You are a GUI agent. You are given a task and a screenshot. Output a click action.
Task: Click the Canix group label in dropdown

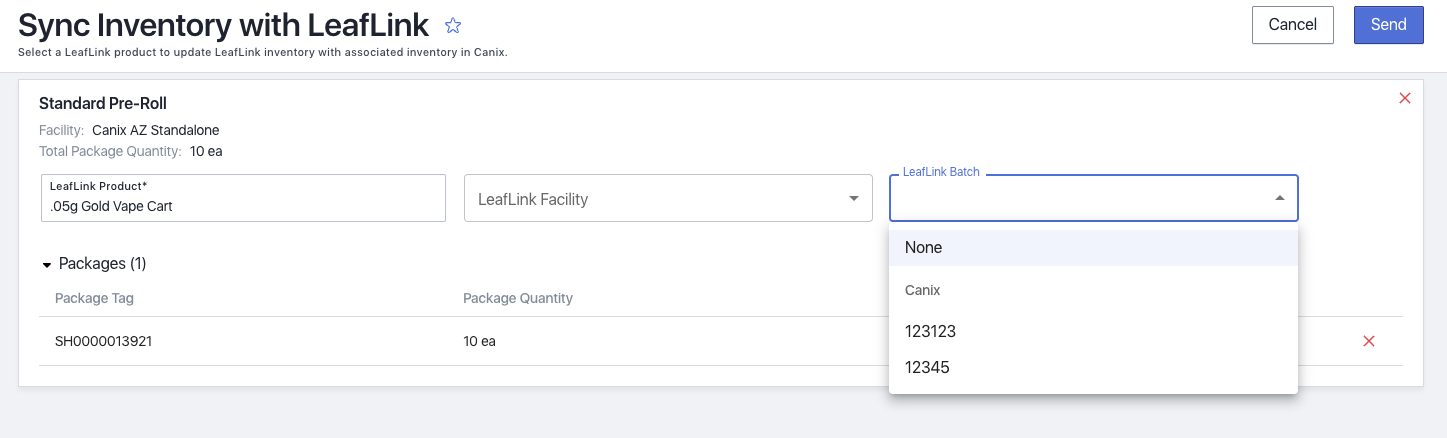[922, 290]
